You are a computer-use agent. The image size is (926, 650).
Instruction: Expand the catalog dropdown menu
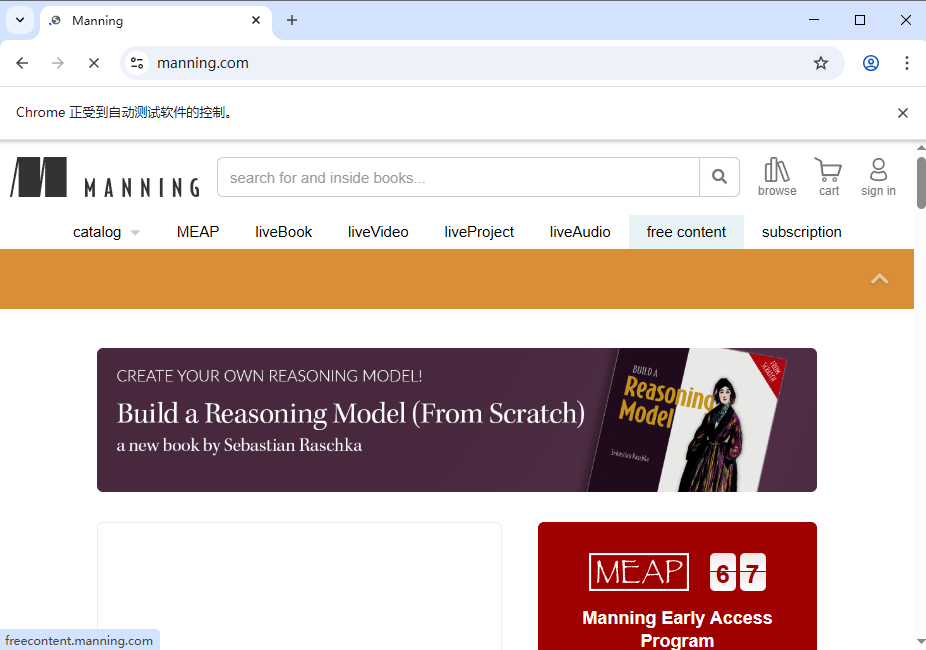coord(106,232)
